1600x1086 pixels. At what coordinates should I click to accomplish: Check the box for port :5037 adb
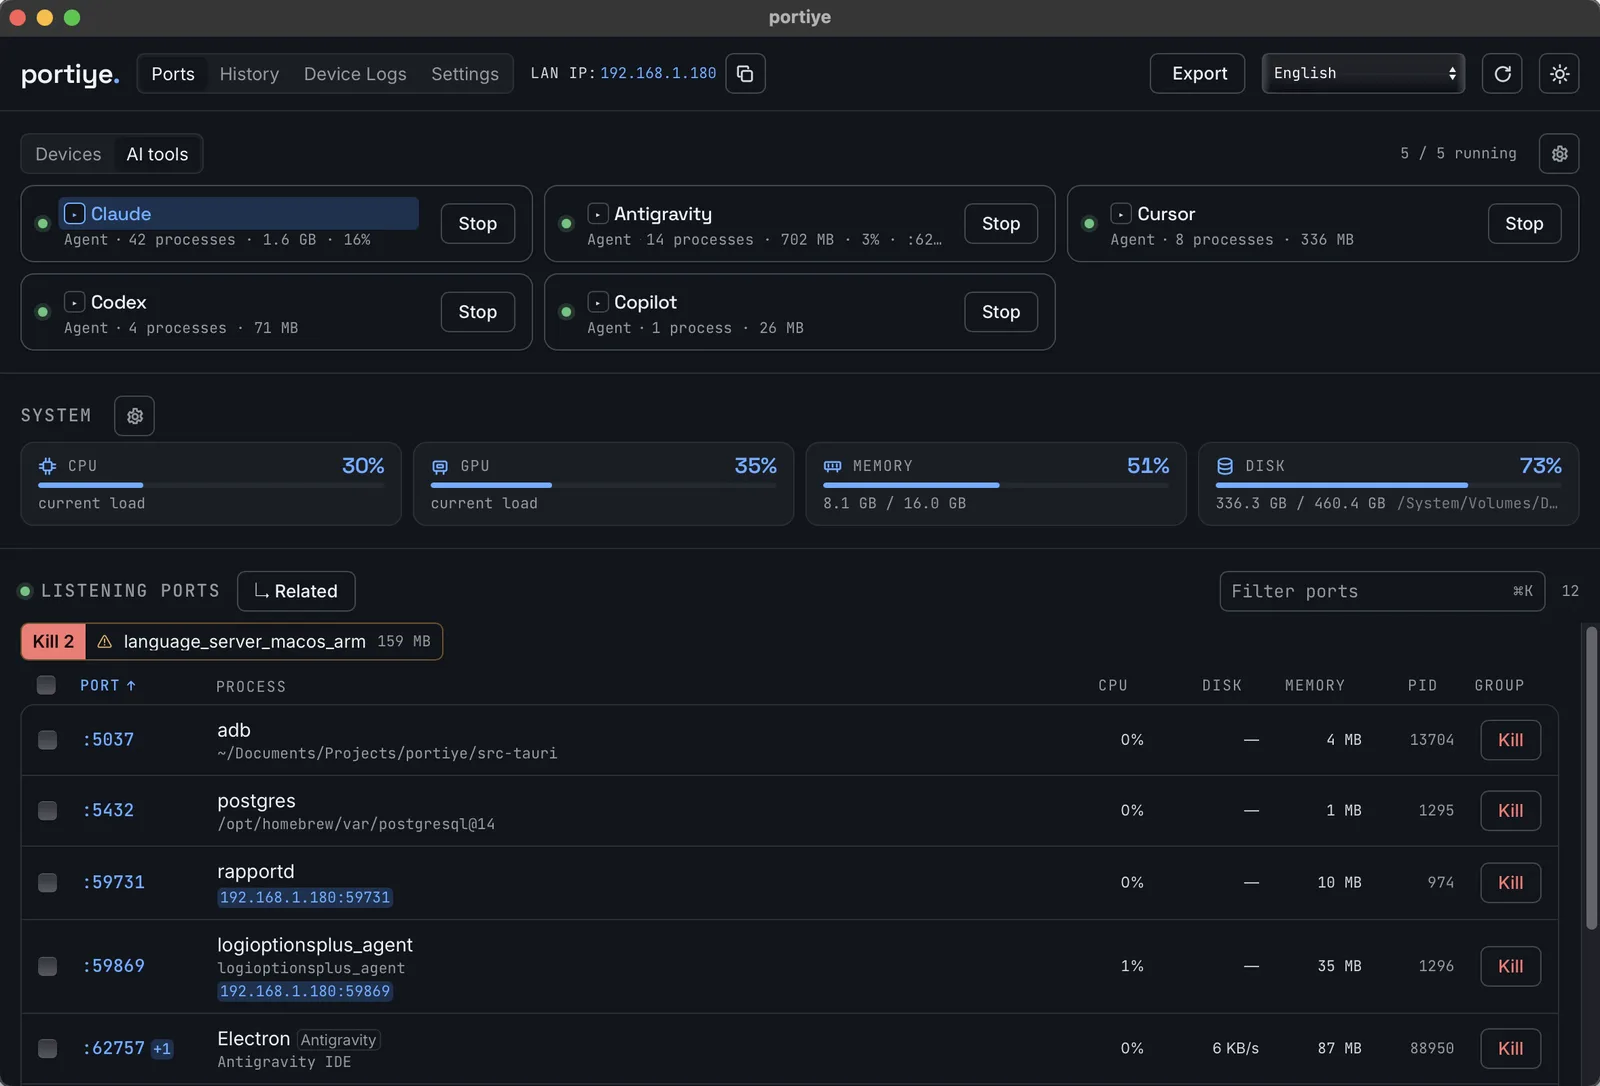(x=47, y=740)
